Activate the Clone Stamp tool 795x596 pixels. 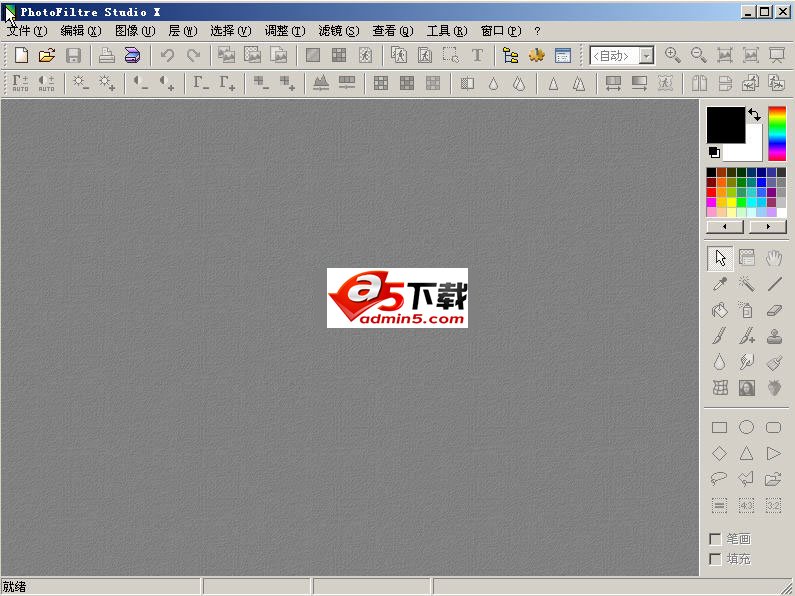pyautogui.click(x=773, y=337)
